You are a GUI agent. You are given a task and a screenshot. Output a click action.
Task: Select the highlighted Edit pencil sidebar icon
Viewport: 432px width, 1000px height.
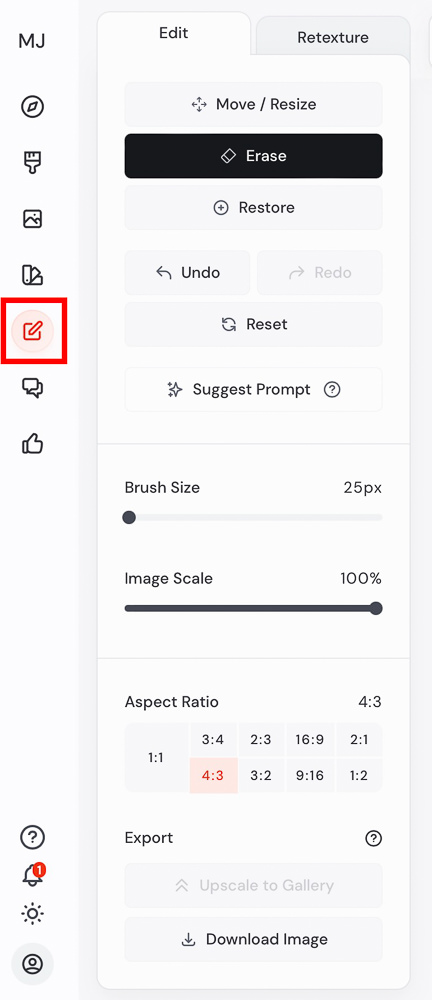33,331
